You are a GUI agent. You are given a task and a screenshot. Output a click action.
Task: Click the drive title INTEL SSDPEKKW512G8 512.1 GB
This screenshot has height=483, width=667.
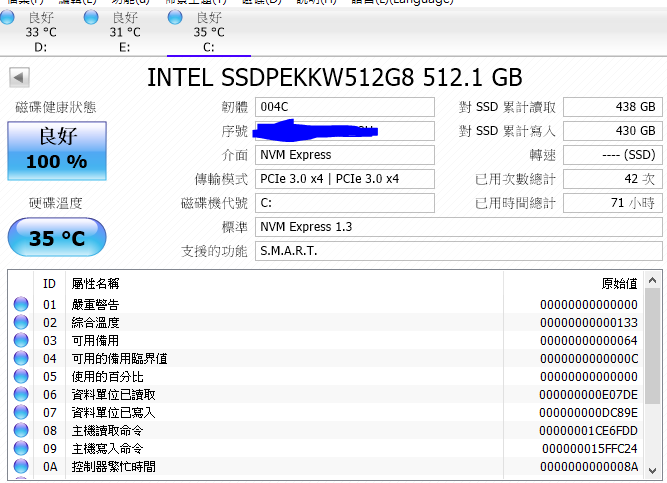334,77
